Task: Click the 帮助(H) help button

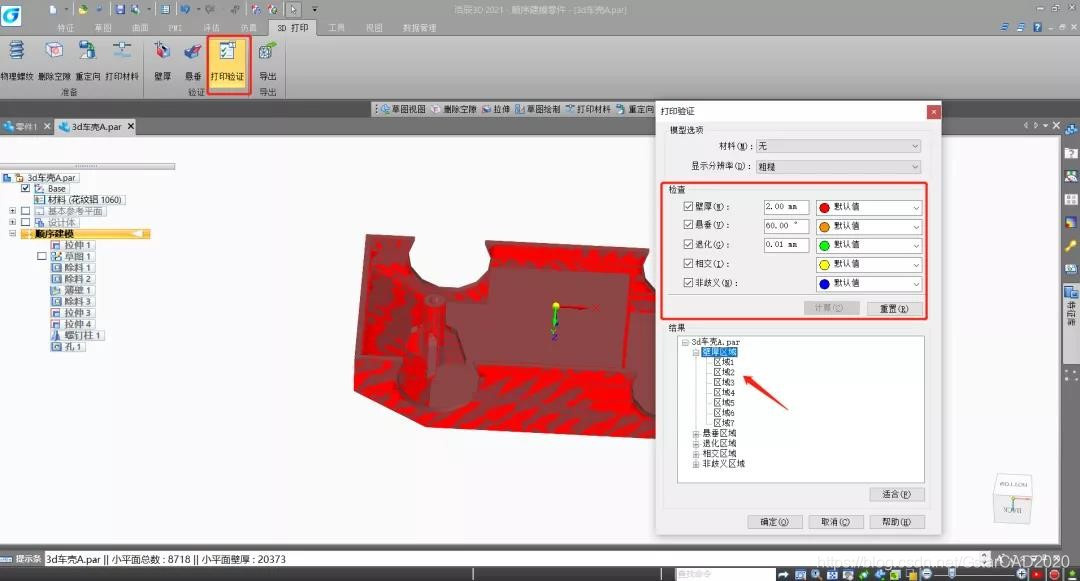Action: tap(896, 522)
